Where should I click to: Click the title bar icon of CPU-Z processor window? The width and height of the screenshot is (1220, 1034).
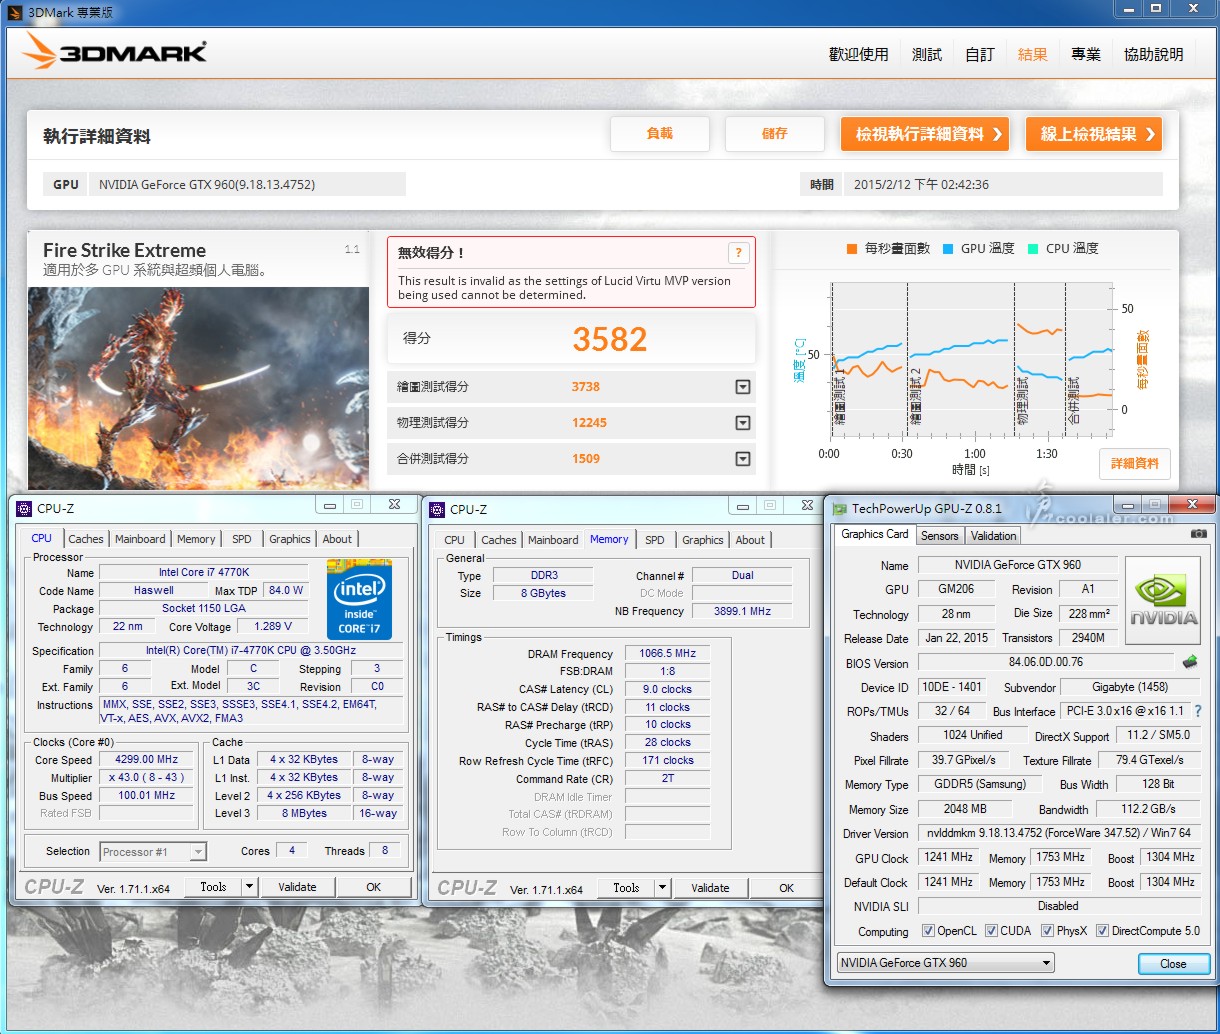click(x=25, y=509)
